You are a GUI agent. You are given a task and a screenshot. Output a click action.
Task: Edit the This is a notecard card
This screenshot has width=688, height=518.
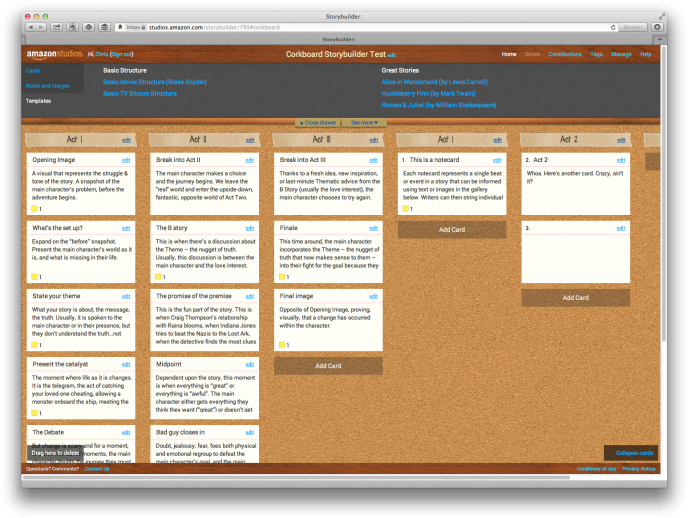click(x=497, y=161)
